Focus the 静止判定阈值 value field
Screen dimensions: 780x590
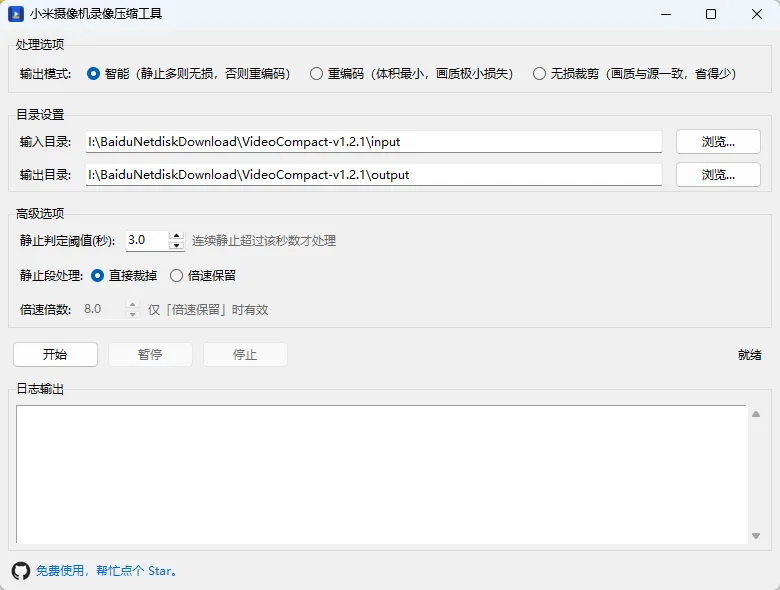pyautogui.click(x=147, y=240)
